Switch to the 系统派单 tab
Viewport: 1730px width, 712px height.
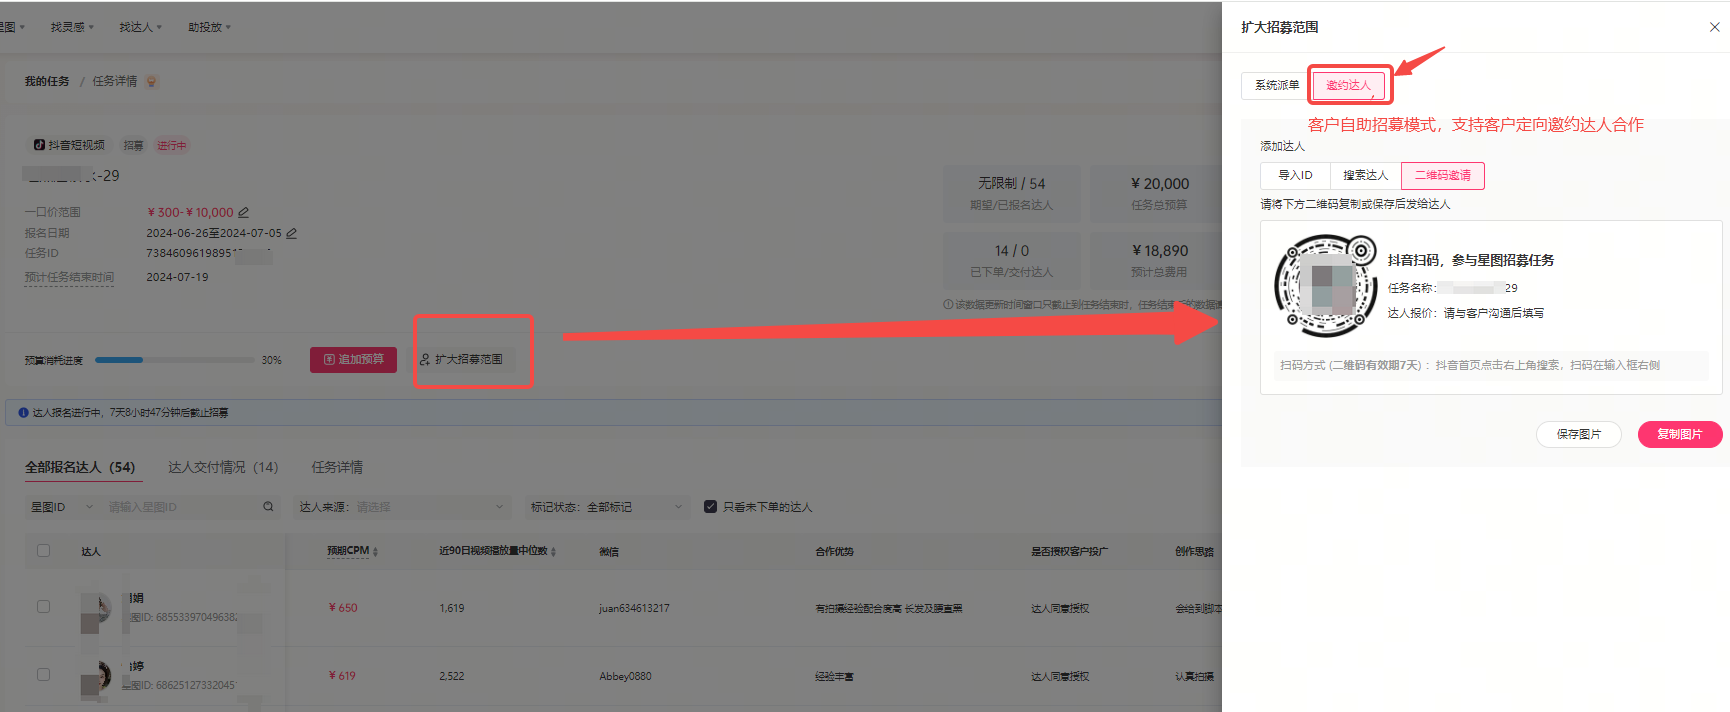pos(1277,86)
